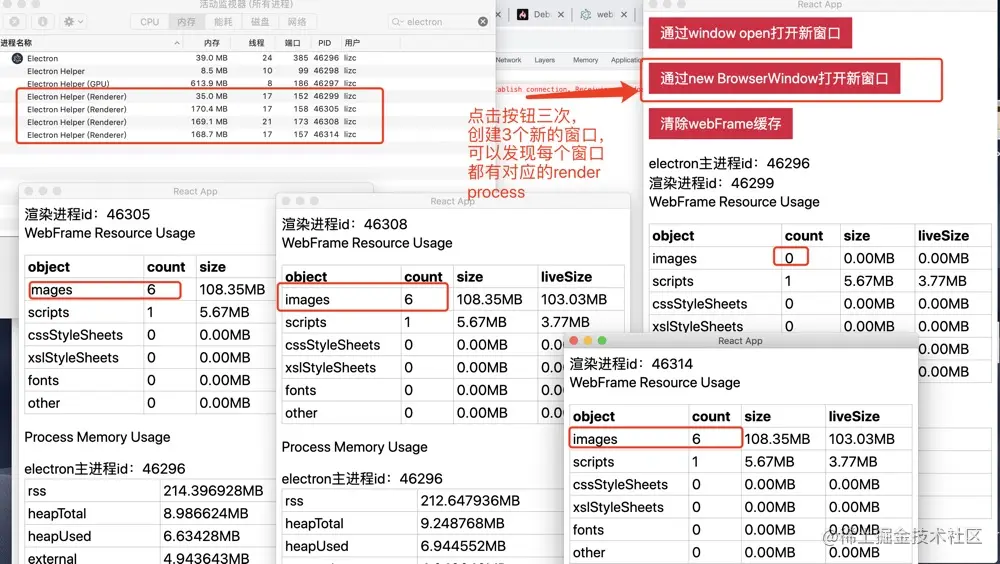Sort processes by PID column header
This screenshot has height=564, width=1000.
tap(325, 43)
